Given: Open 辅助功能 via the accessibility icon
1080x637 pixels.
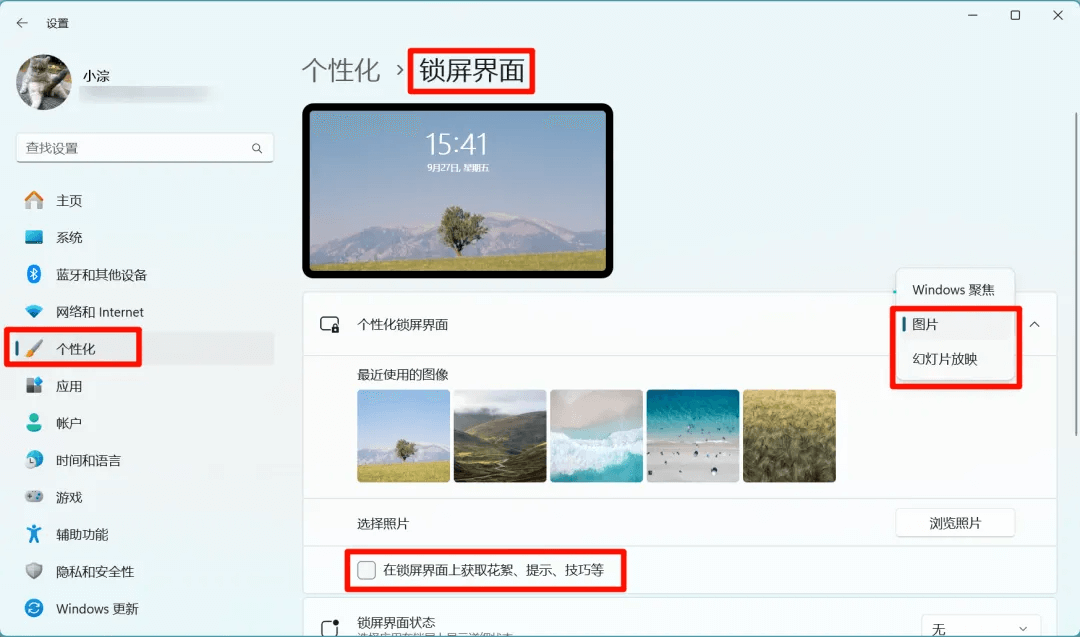Looking at the screenshot, I should tap(34, 534).
